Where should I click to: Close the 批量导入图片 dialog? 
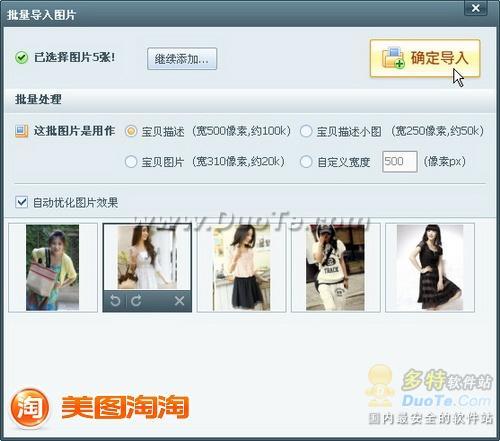(x=476, y=8)
